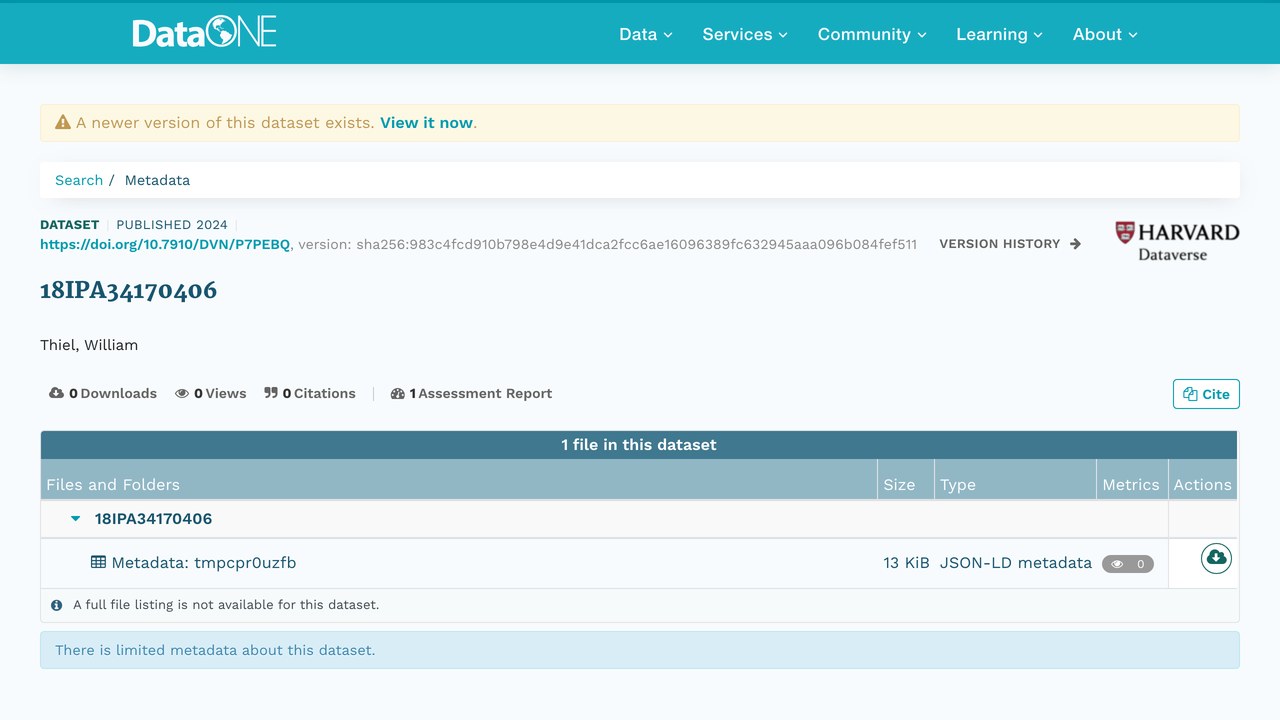Collapse the 18IPA34170406 folder caret
The width and height of the screenshot is (1280, 720).
75,519
